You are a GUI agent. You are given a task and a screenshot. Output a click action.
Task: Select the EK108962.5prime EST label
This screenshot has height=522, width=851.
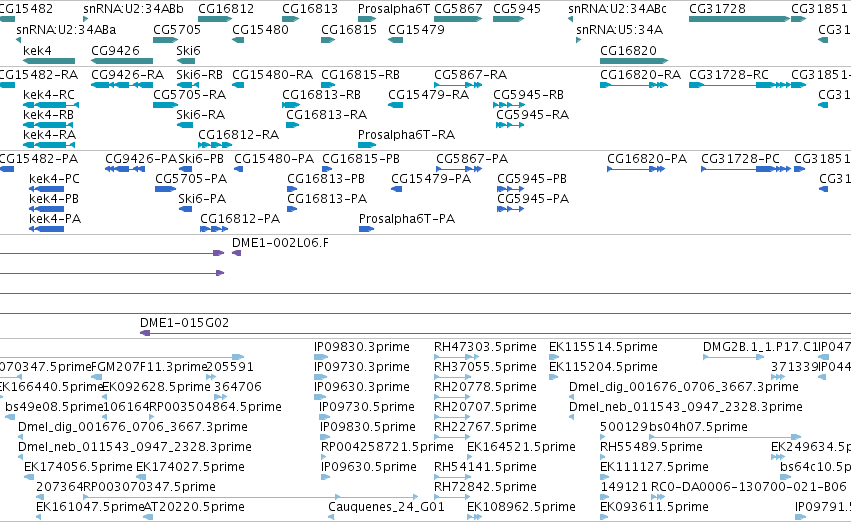[521, 507]
